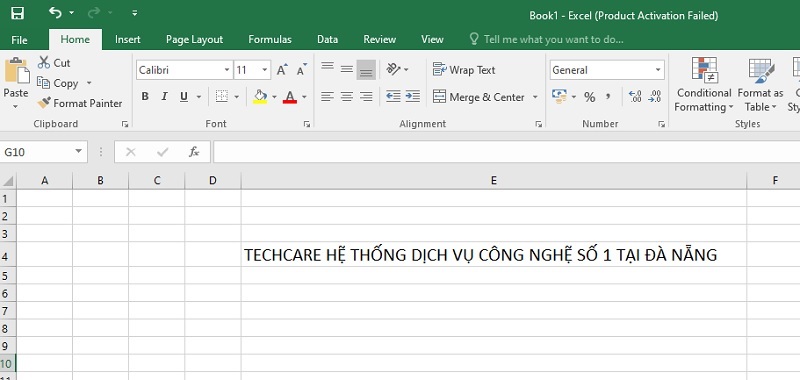Open the Paste options dropdown arrow
Screen dimensions: 800x380
tap(15, 106)
